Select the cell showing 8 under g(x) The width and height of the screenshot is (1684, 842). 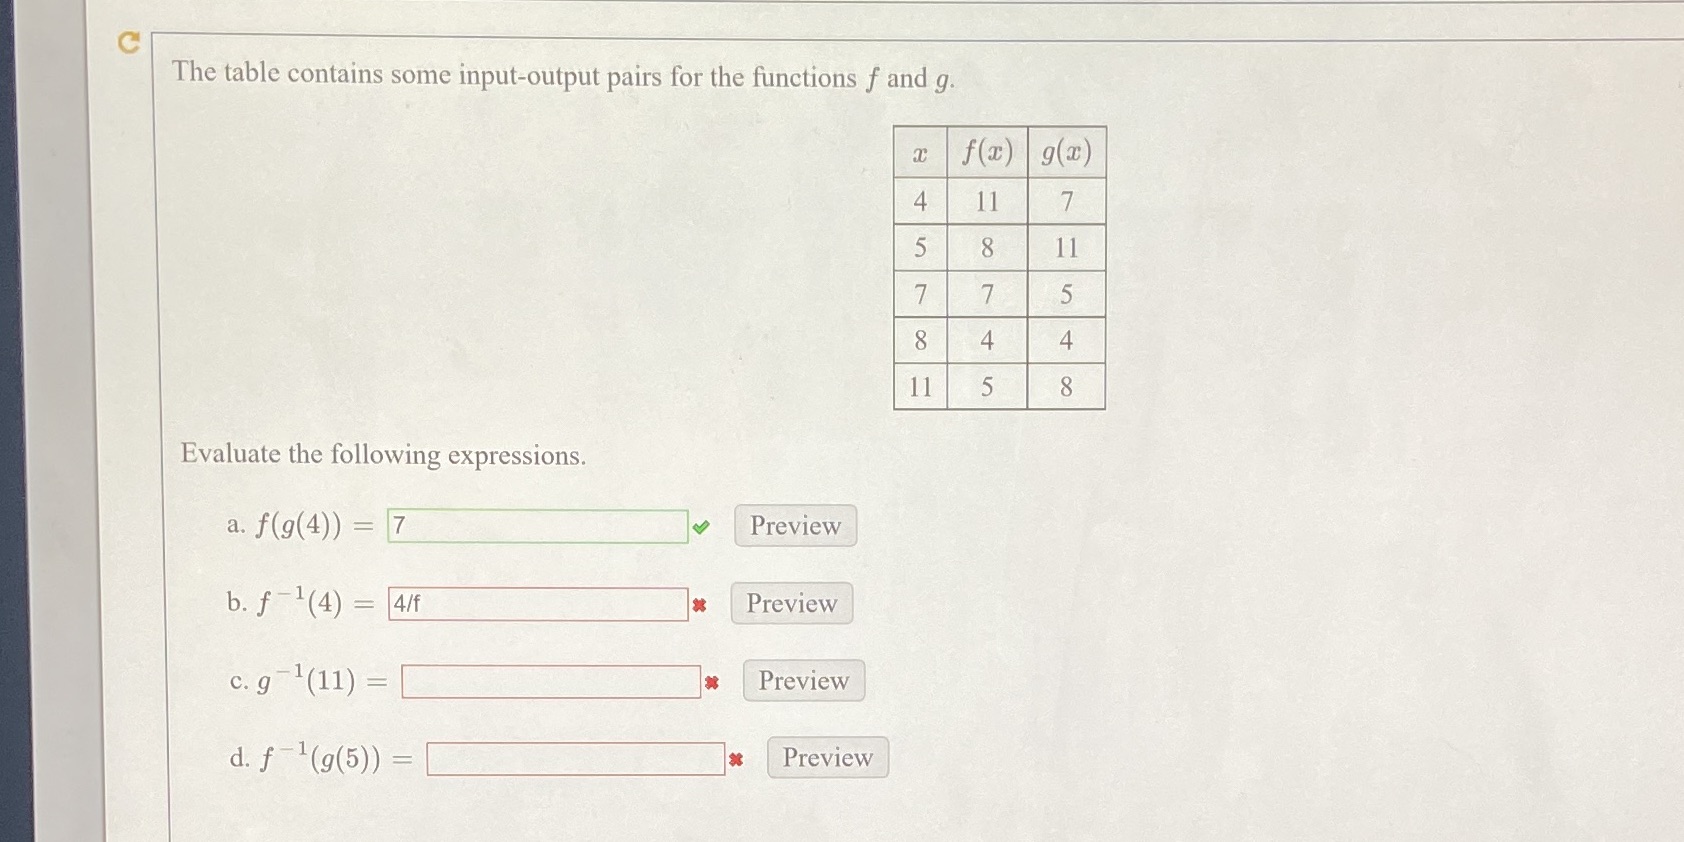pos(1066,386)
